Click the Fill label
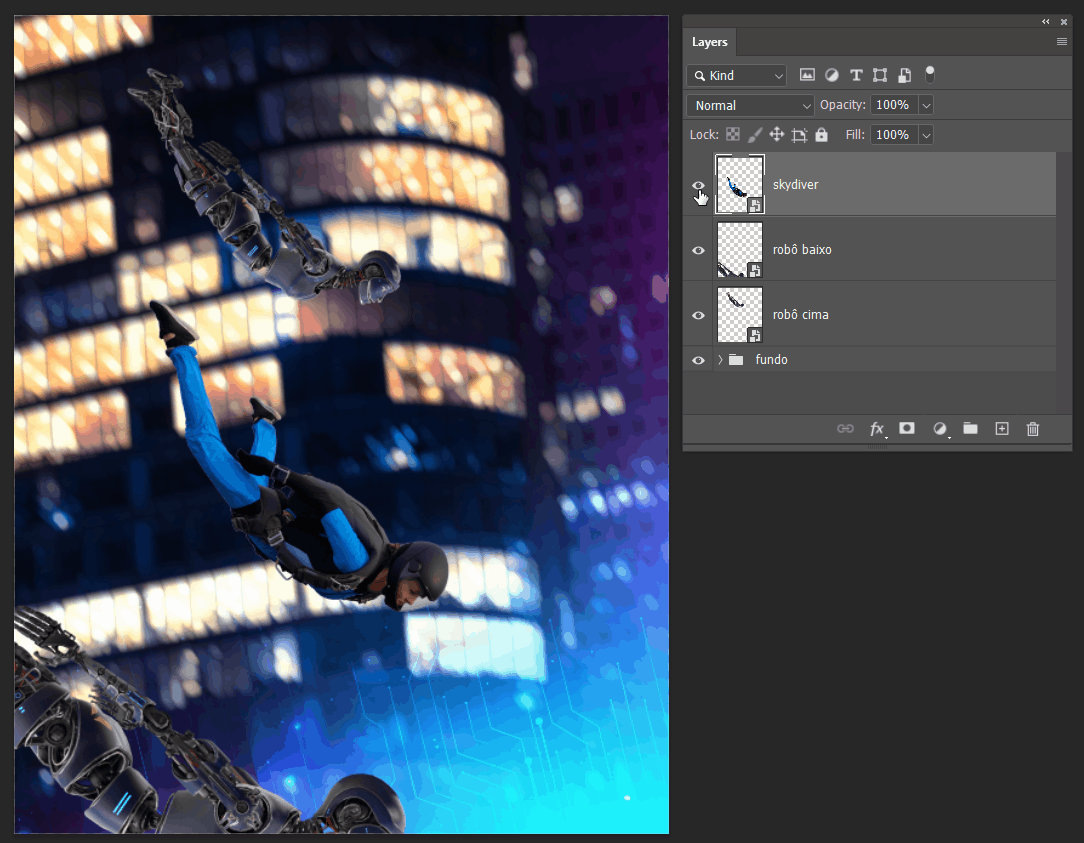 point(855,135)
